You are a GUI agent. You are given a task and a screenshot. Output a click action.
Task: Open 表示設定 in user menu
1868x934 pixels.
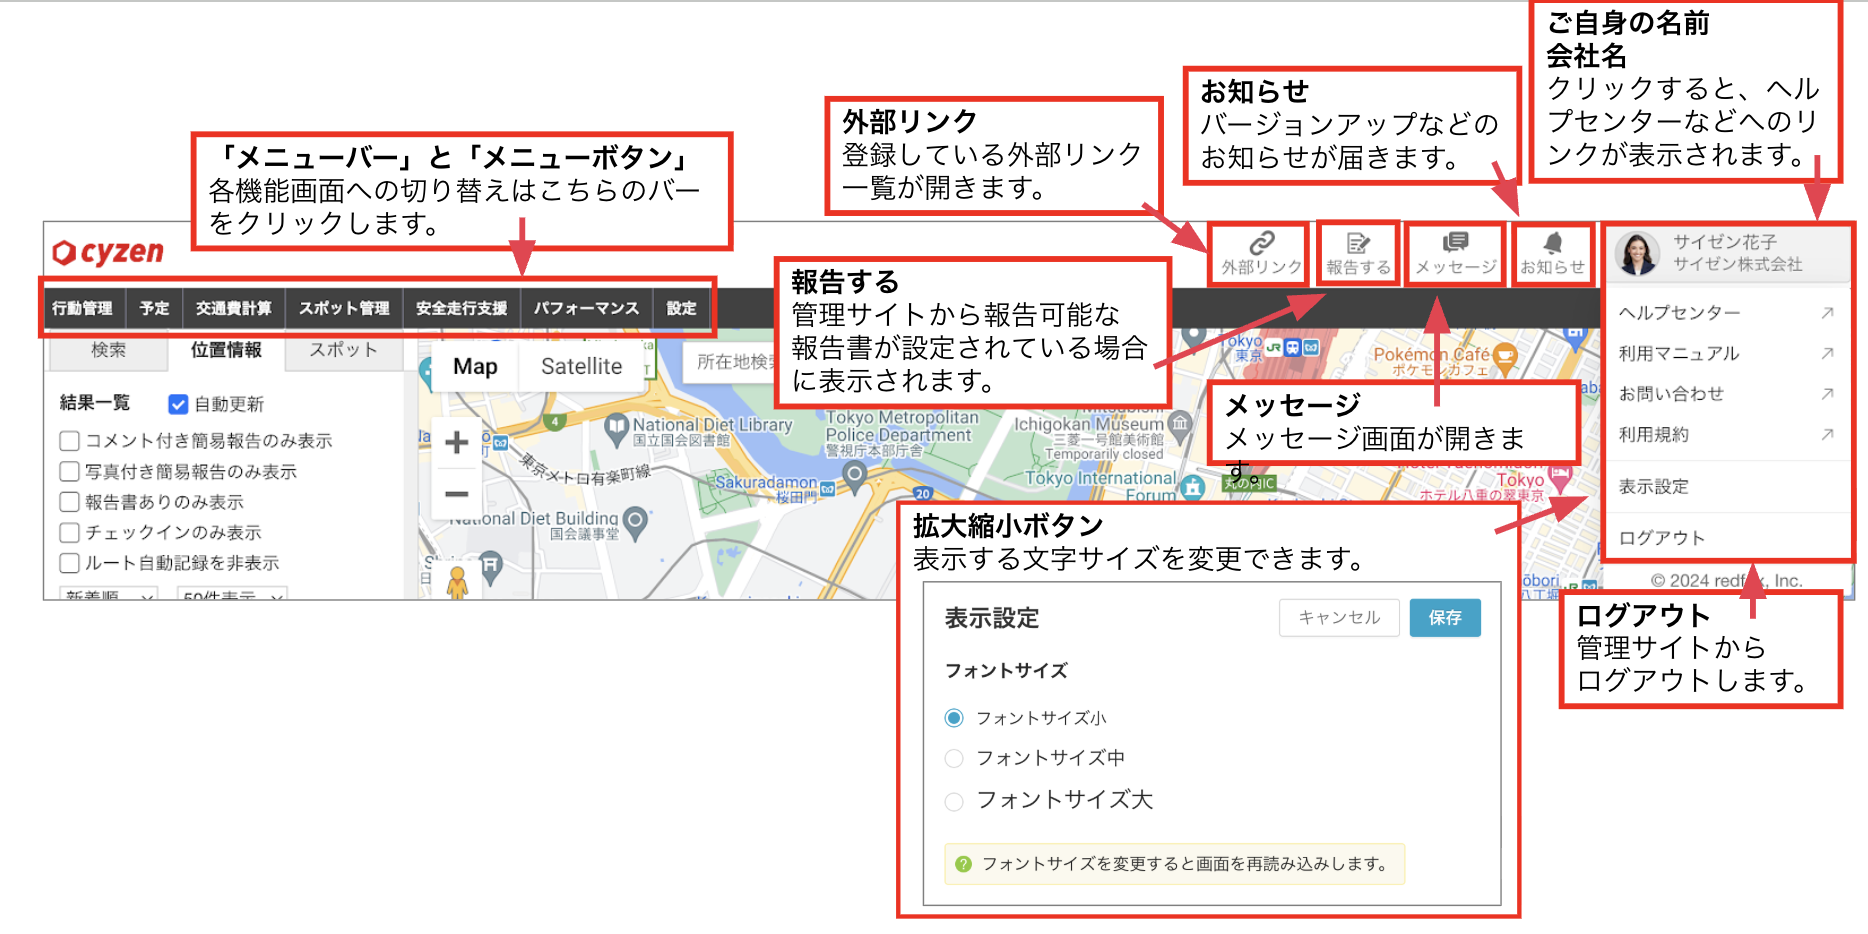(1654, 487)
